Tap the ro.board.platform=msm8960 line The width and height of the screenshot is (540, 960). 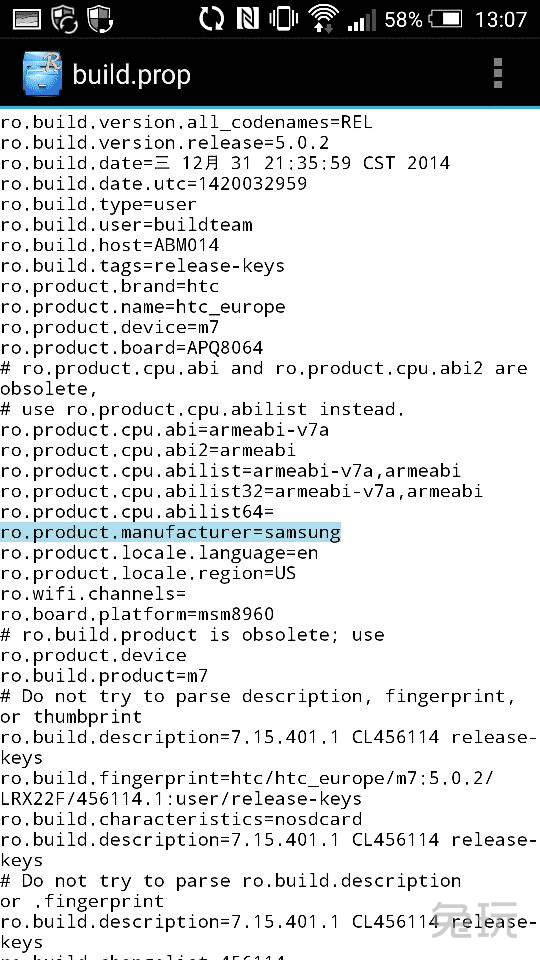click(137, 614)
